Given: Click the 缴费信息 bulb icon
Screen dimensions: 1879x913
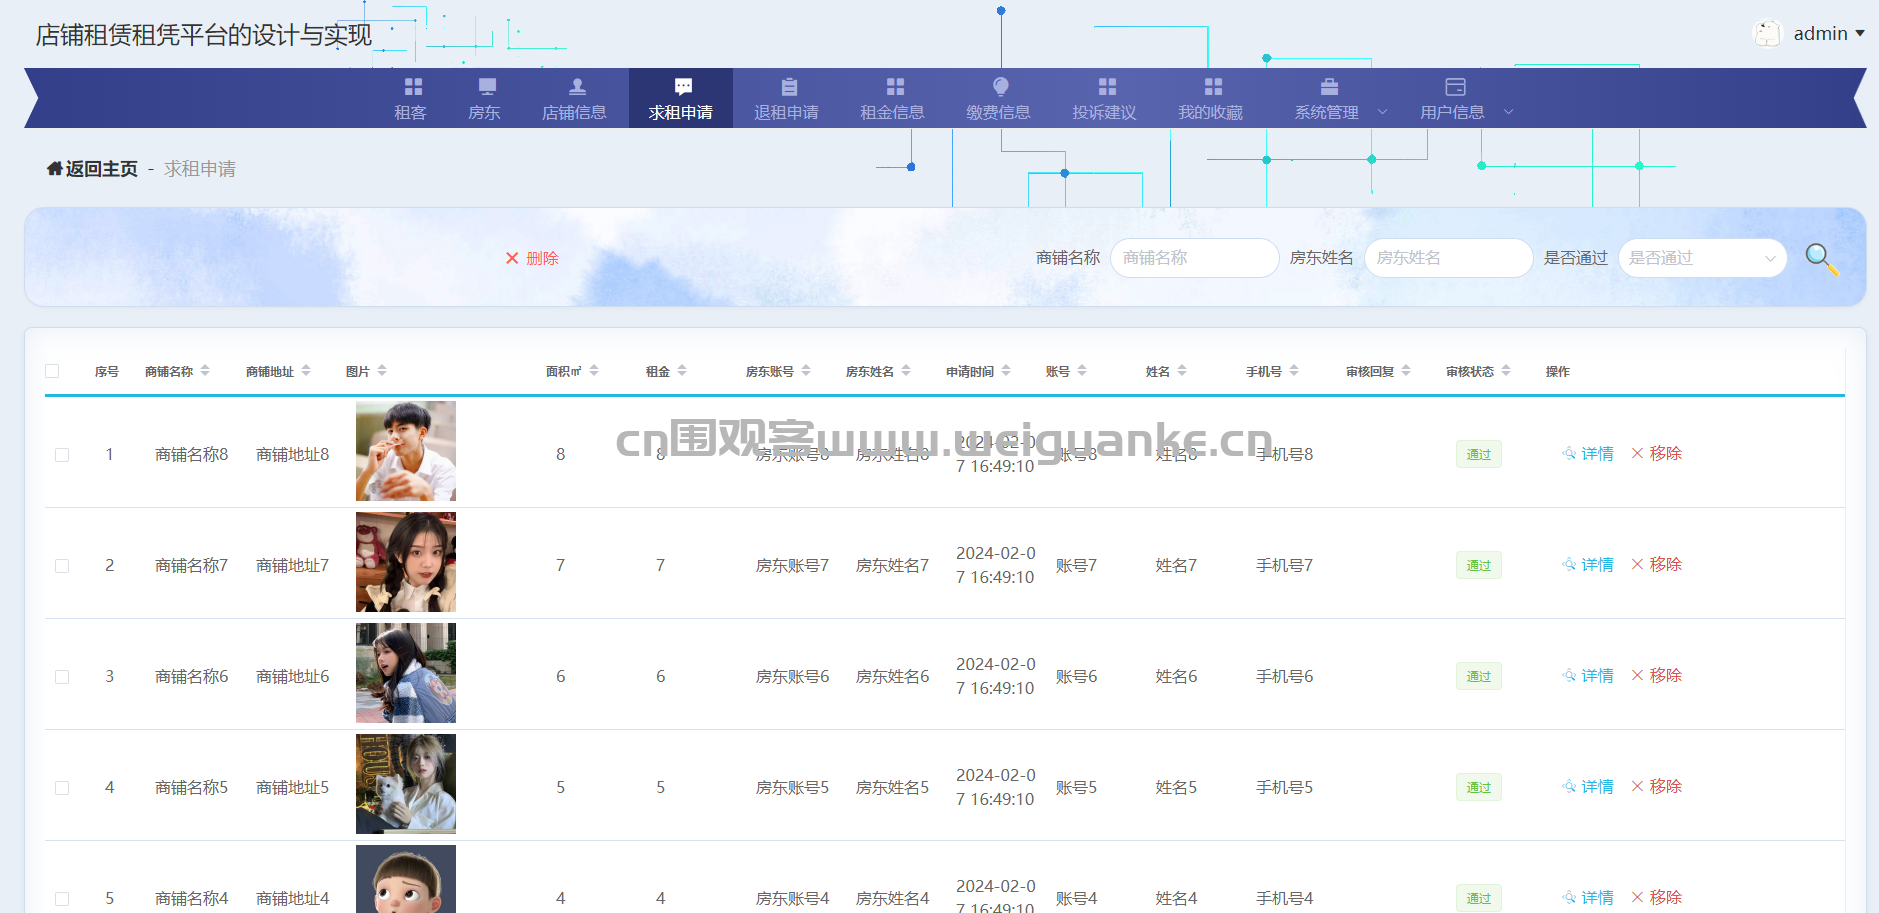Looking at the screenshot, I should click(x=1001, y=87).
